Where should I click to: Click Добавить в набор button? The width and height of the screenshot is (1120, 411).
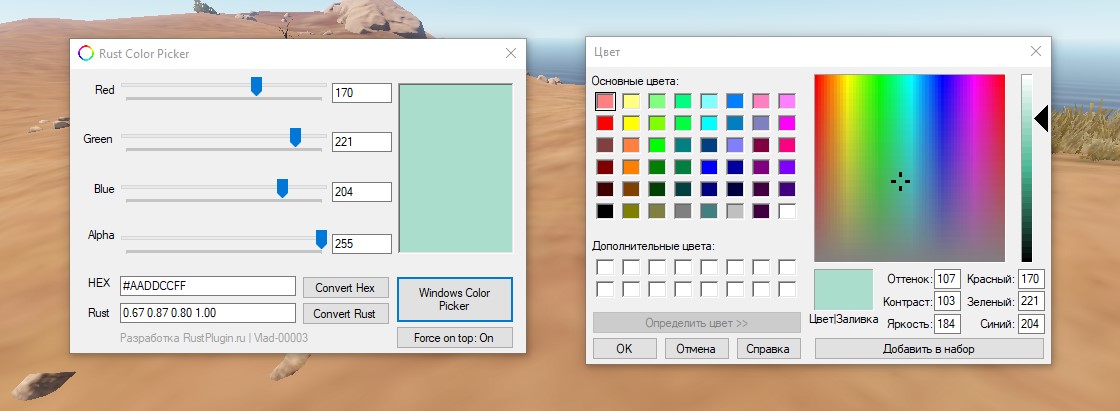[929, 349]
